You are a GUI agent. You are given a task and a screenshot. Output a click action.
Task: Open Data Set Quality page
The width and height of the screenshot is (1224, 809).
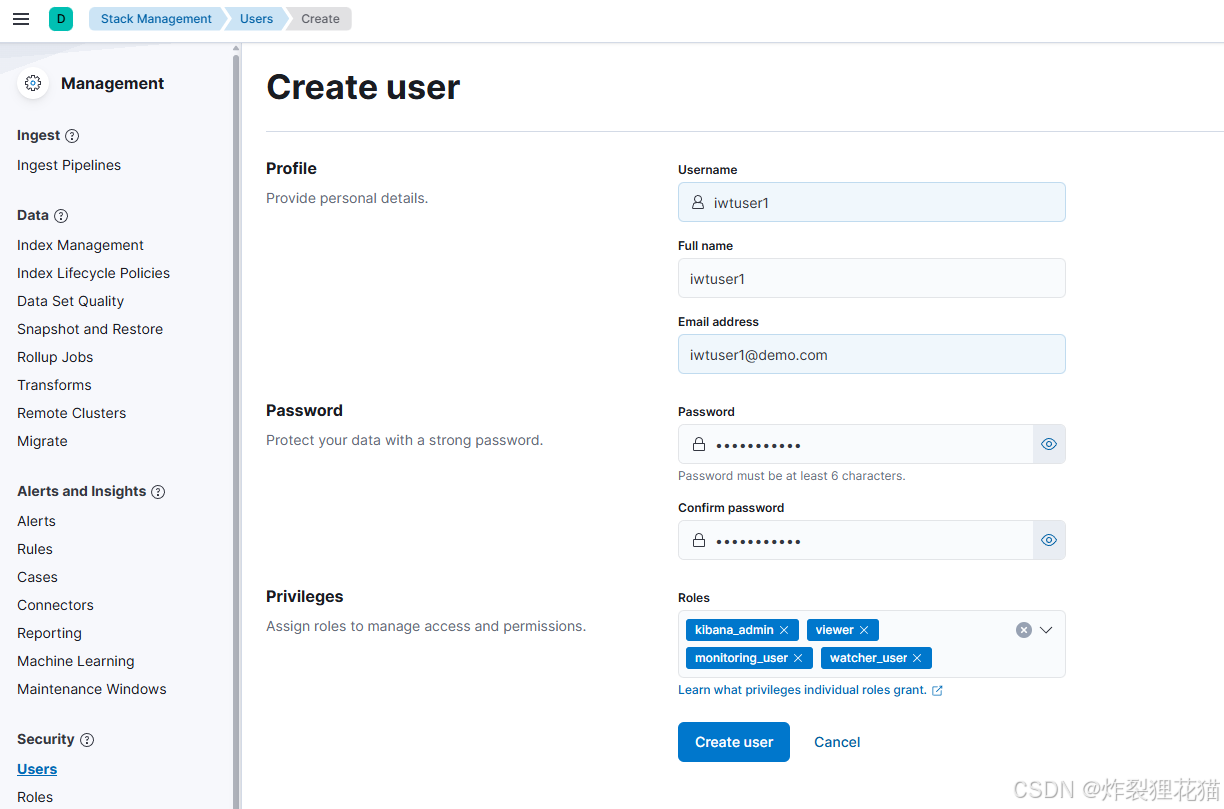click(x=70, y=301)
